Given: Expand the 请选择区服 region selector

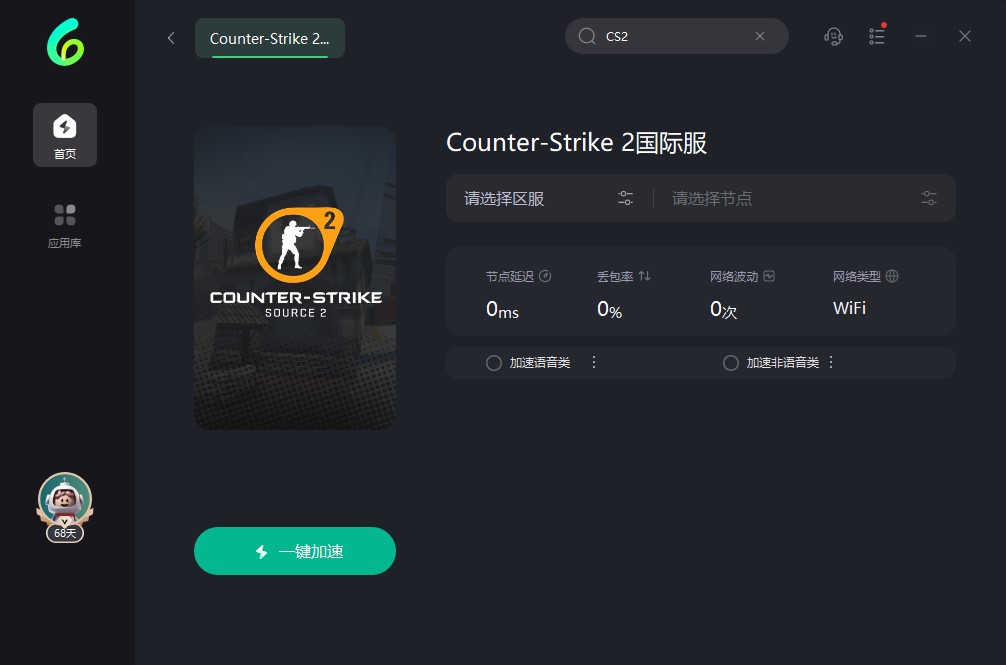Looking at the screenshot, I should pos(549,198).
